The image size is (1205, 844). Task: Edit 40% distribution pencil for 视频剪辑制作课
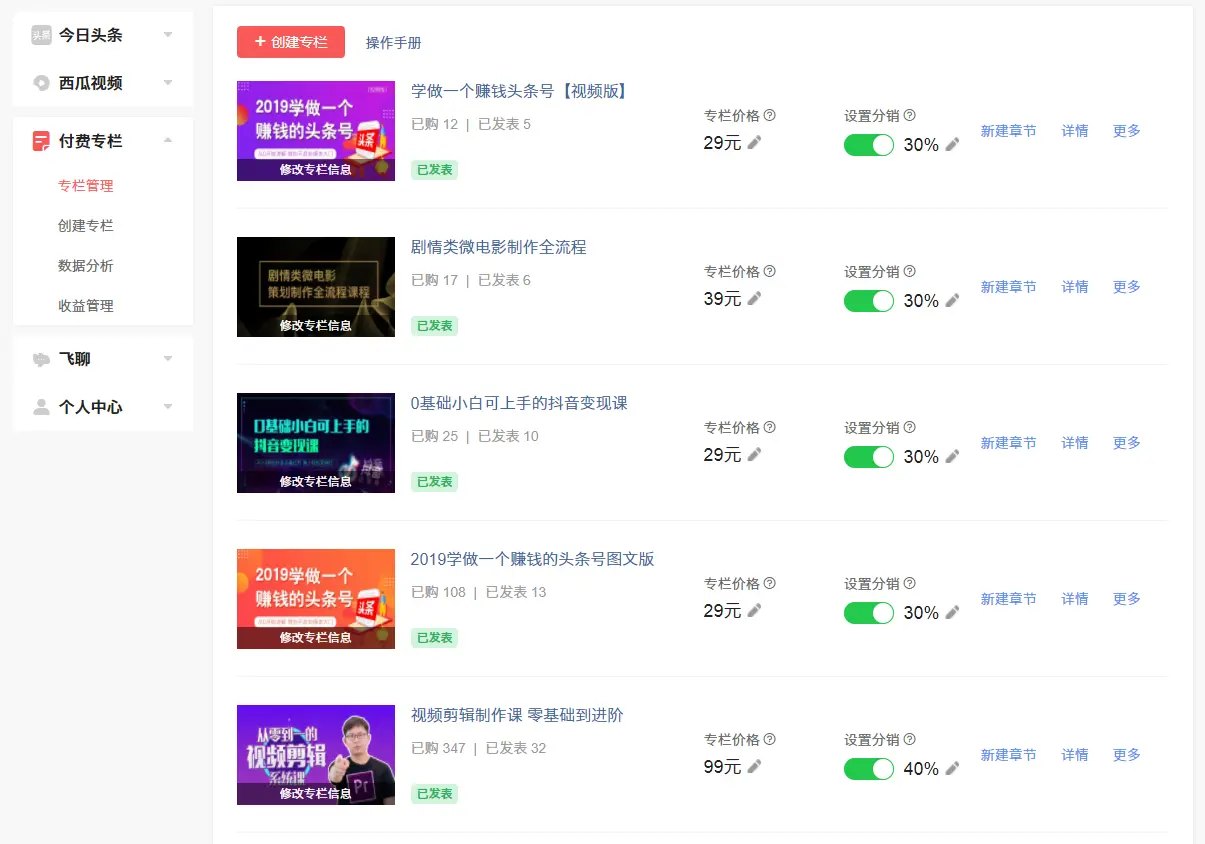[x=952, y=769]
